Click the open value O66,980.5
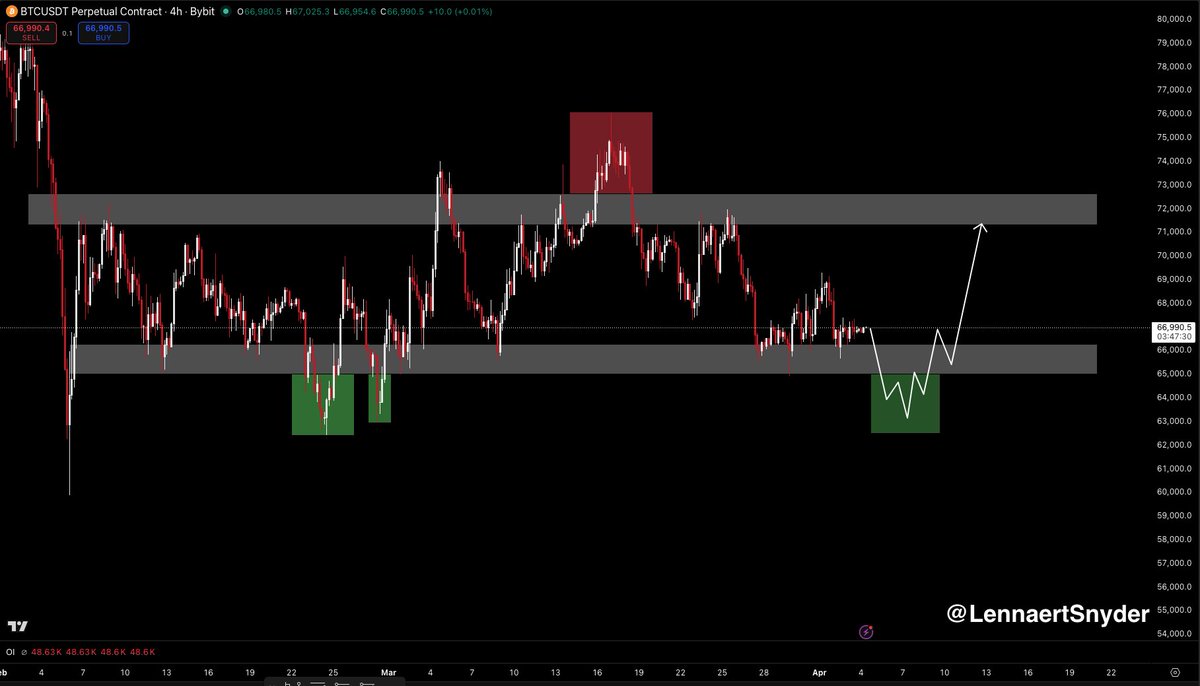1200x686 pixels. click(259, 12)
